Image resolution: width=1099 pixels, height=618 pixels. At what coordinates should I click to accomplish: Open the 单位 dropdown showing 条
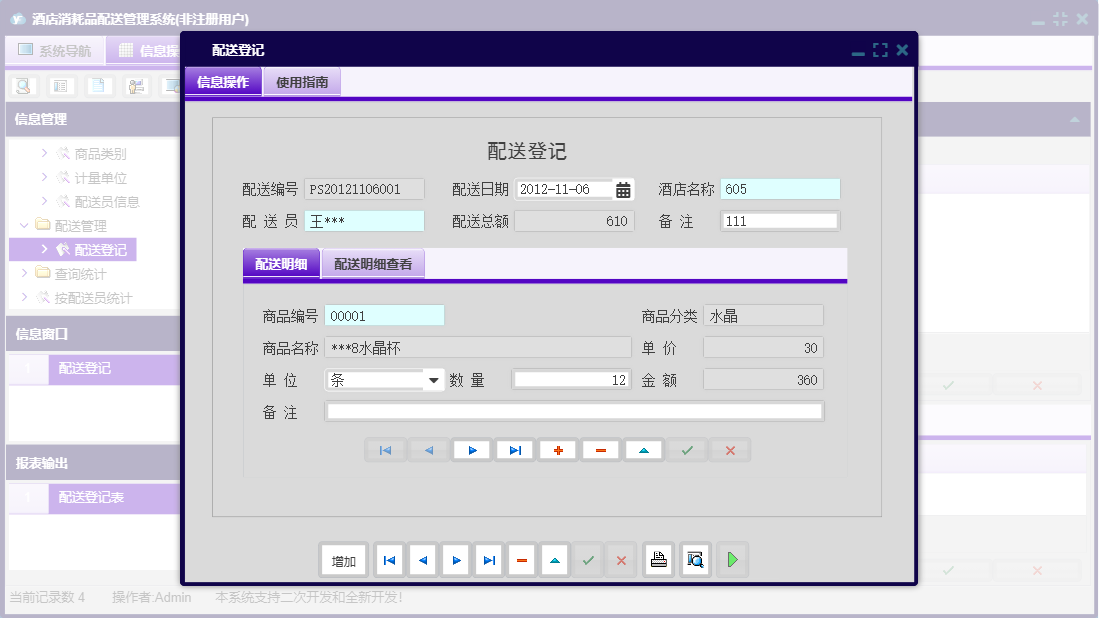(x=433, y=379)
